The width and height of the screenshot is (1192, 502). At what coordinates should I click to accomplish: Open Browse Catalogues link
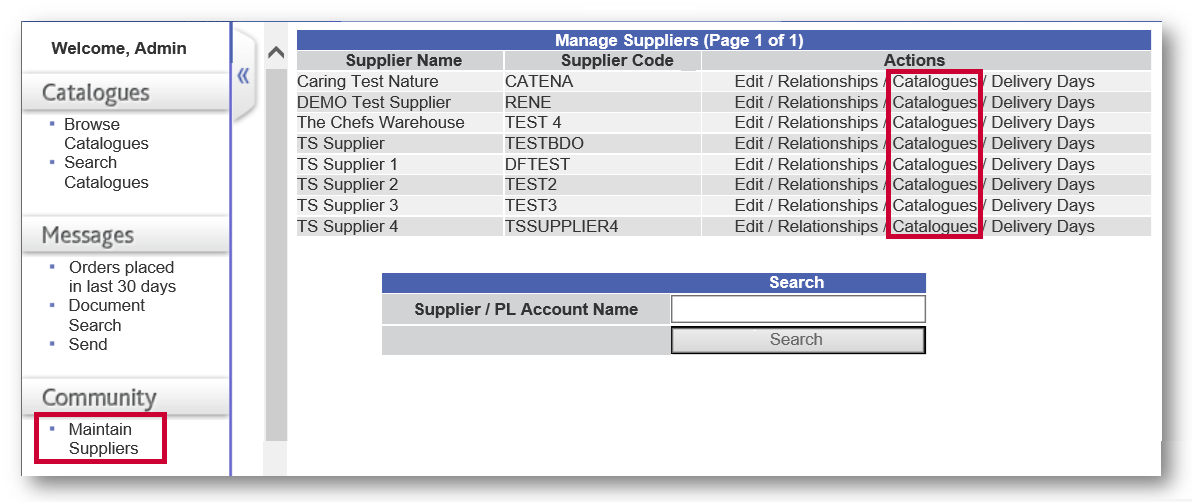[x=106, y=134]
